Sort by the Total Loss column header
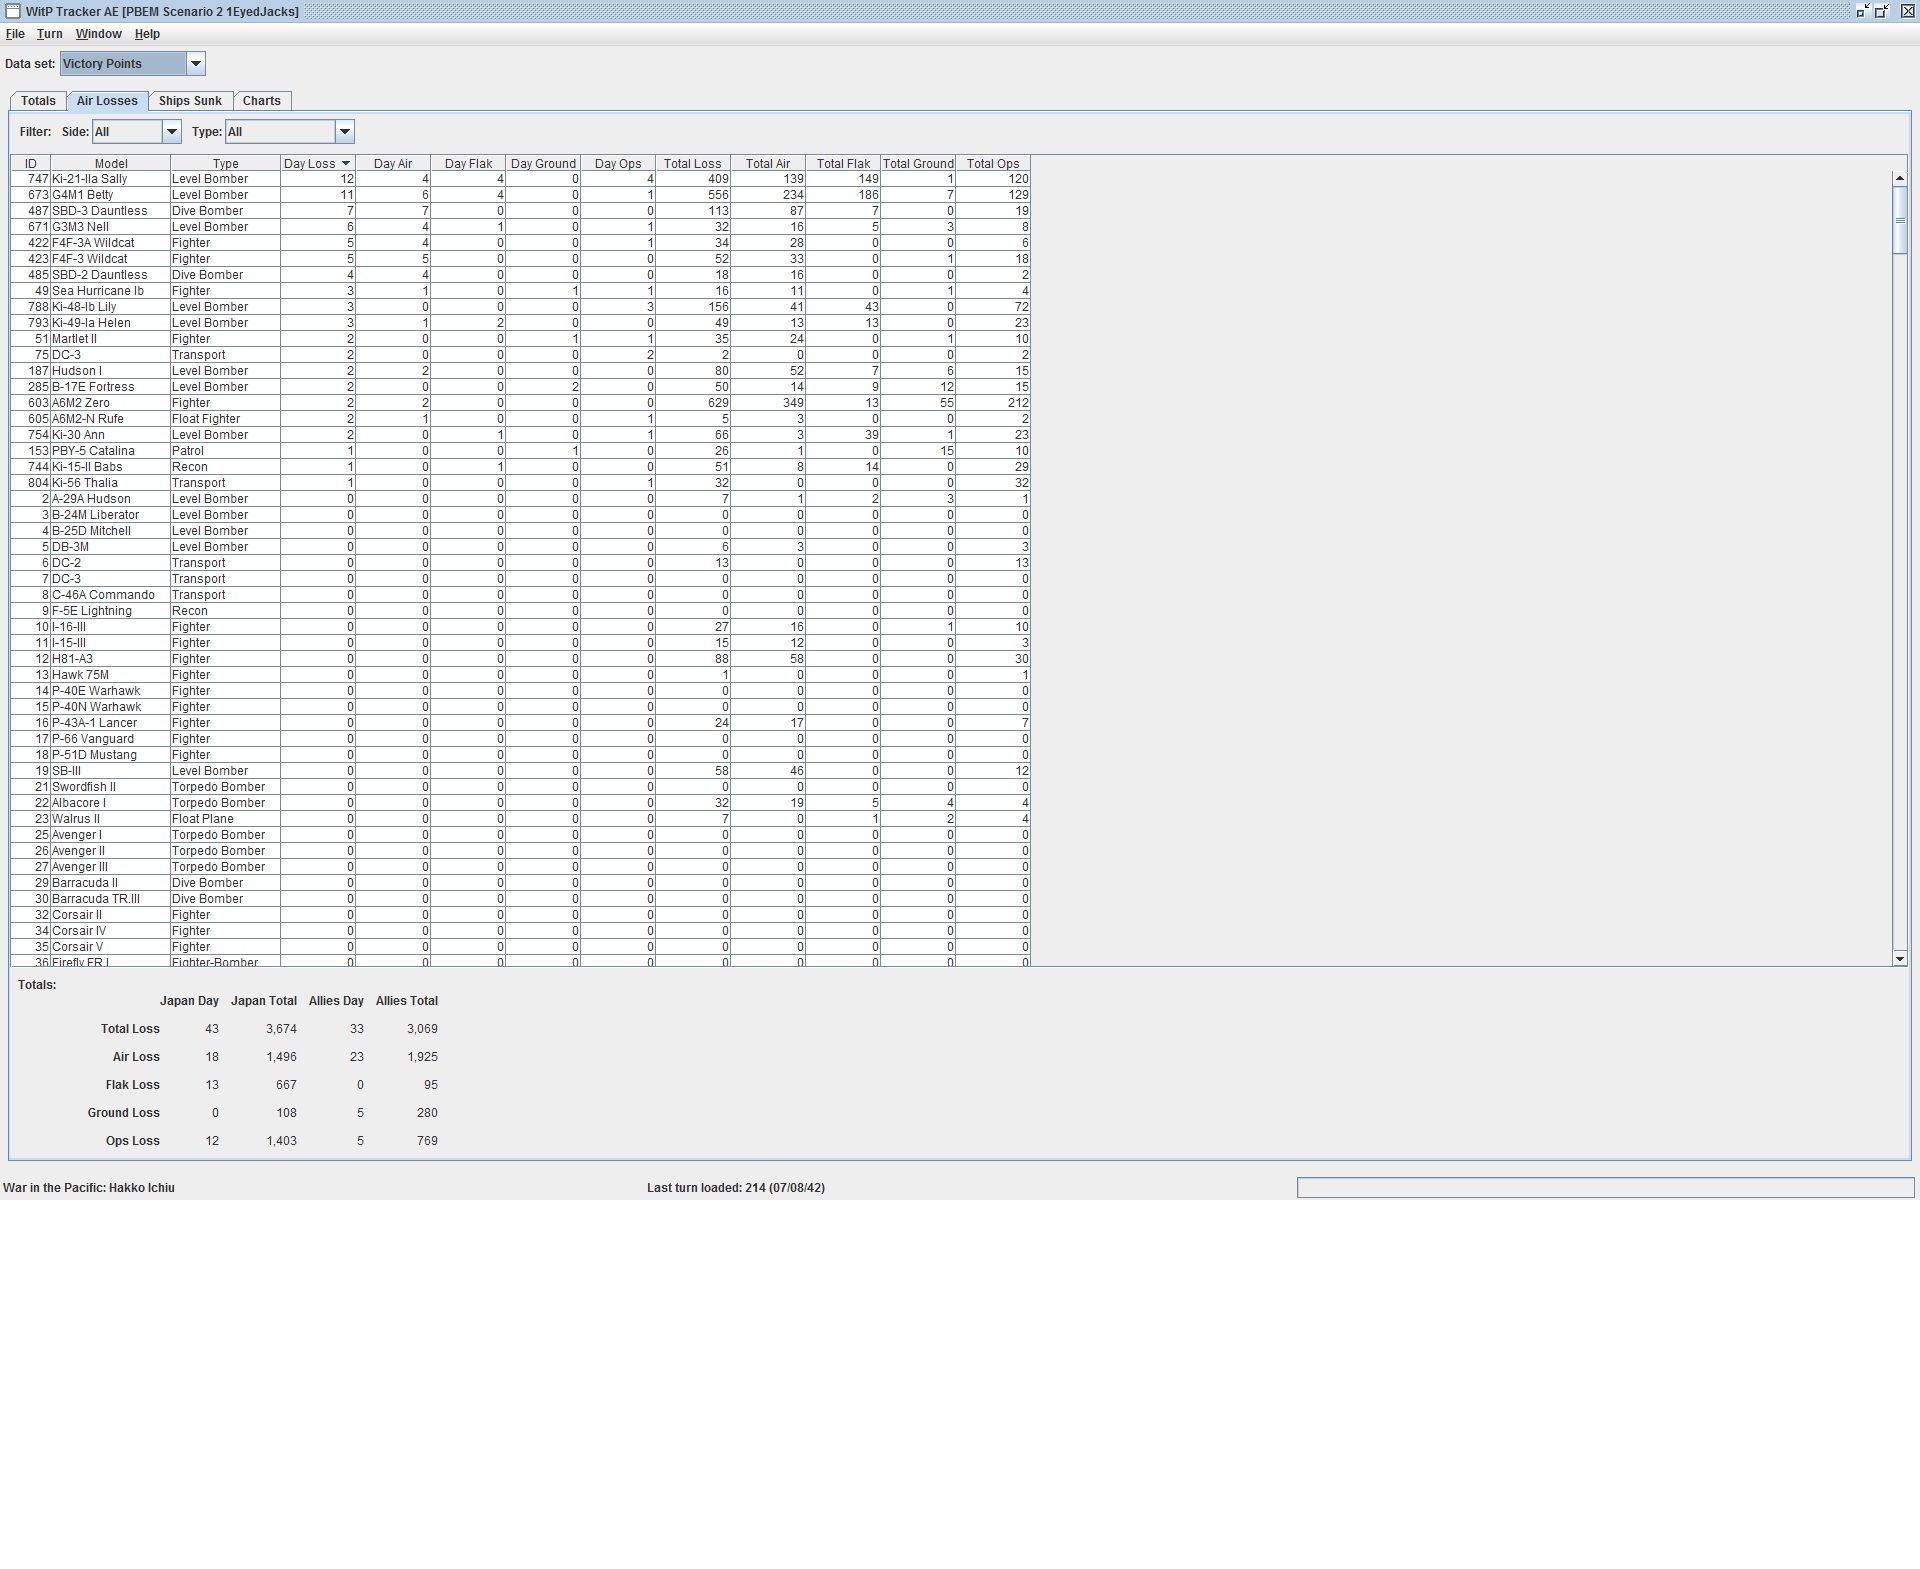The width and height of the screenshot is (1920, 1569). pyautogui.click(x=692, y=163)
